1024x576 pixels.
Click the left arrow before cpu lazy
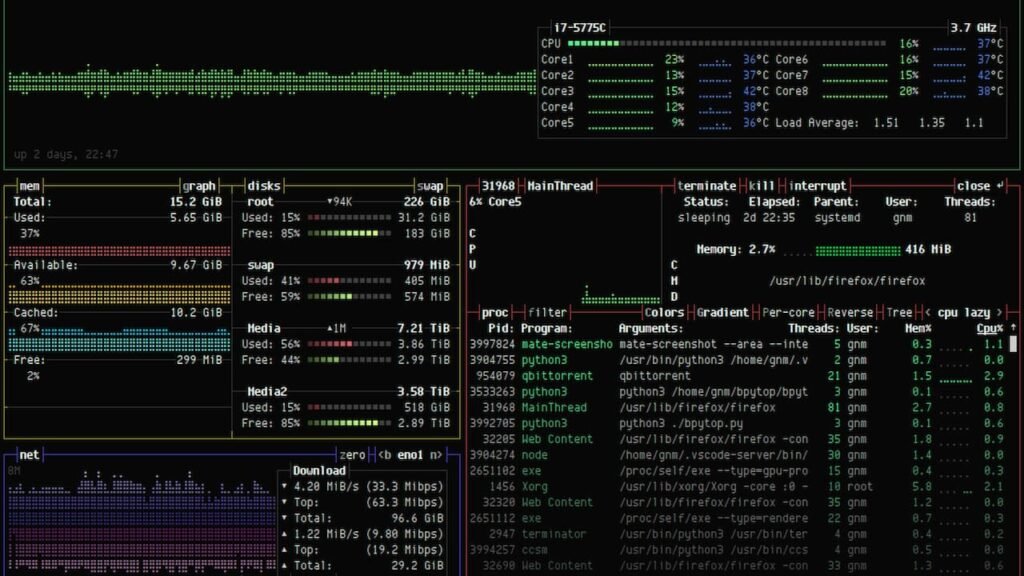click(928, 312)
